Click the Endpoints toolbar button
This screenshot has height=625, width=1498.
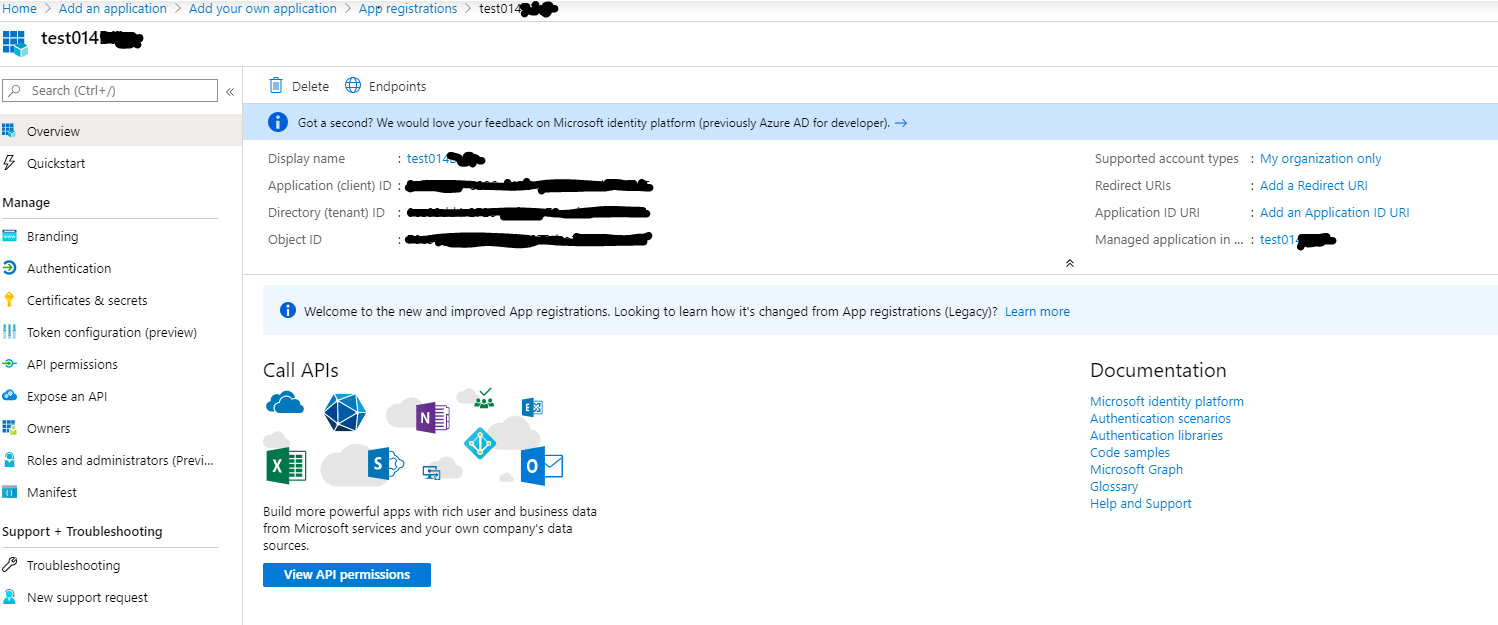pyautogui.click(x=386, y=86)
